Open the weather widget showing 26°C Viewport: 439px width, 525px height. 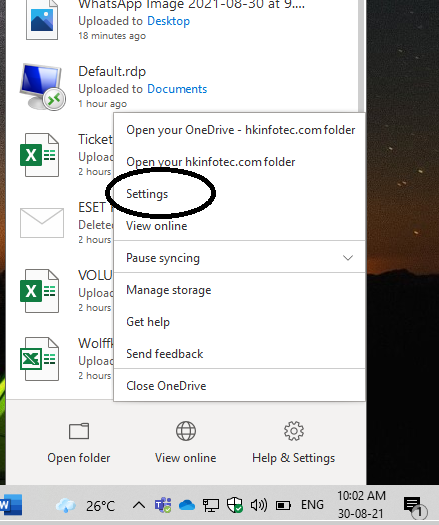(85, 506)
